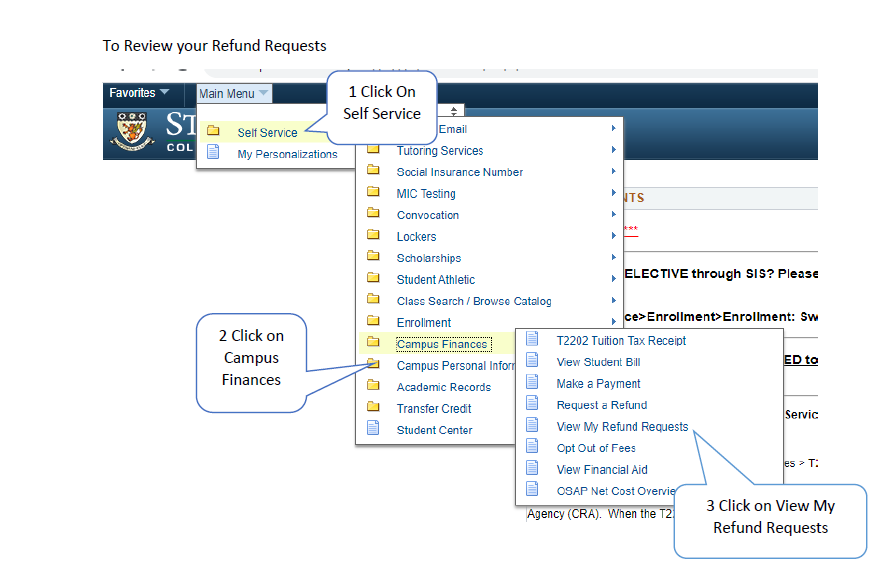
Task: Select Self Service menu entry
Action: [x=267, y=133]
